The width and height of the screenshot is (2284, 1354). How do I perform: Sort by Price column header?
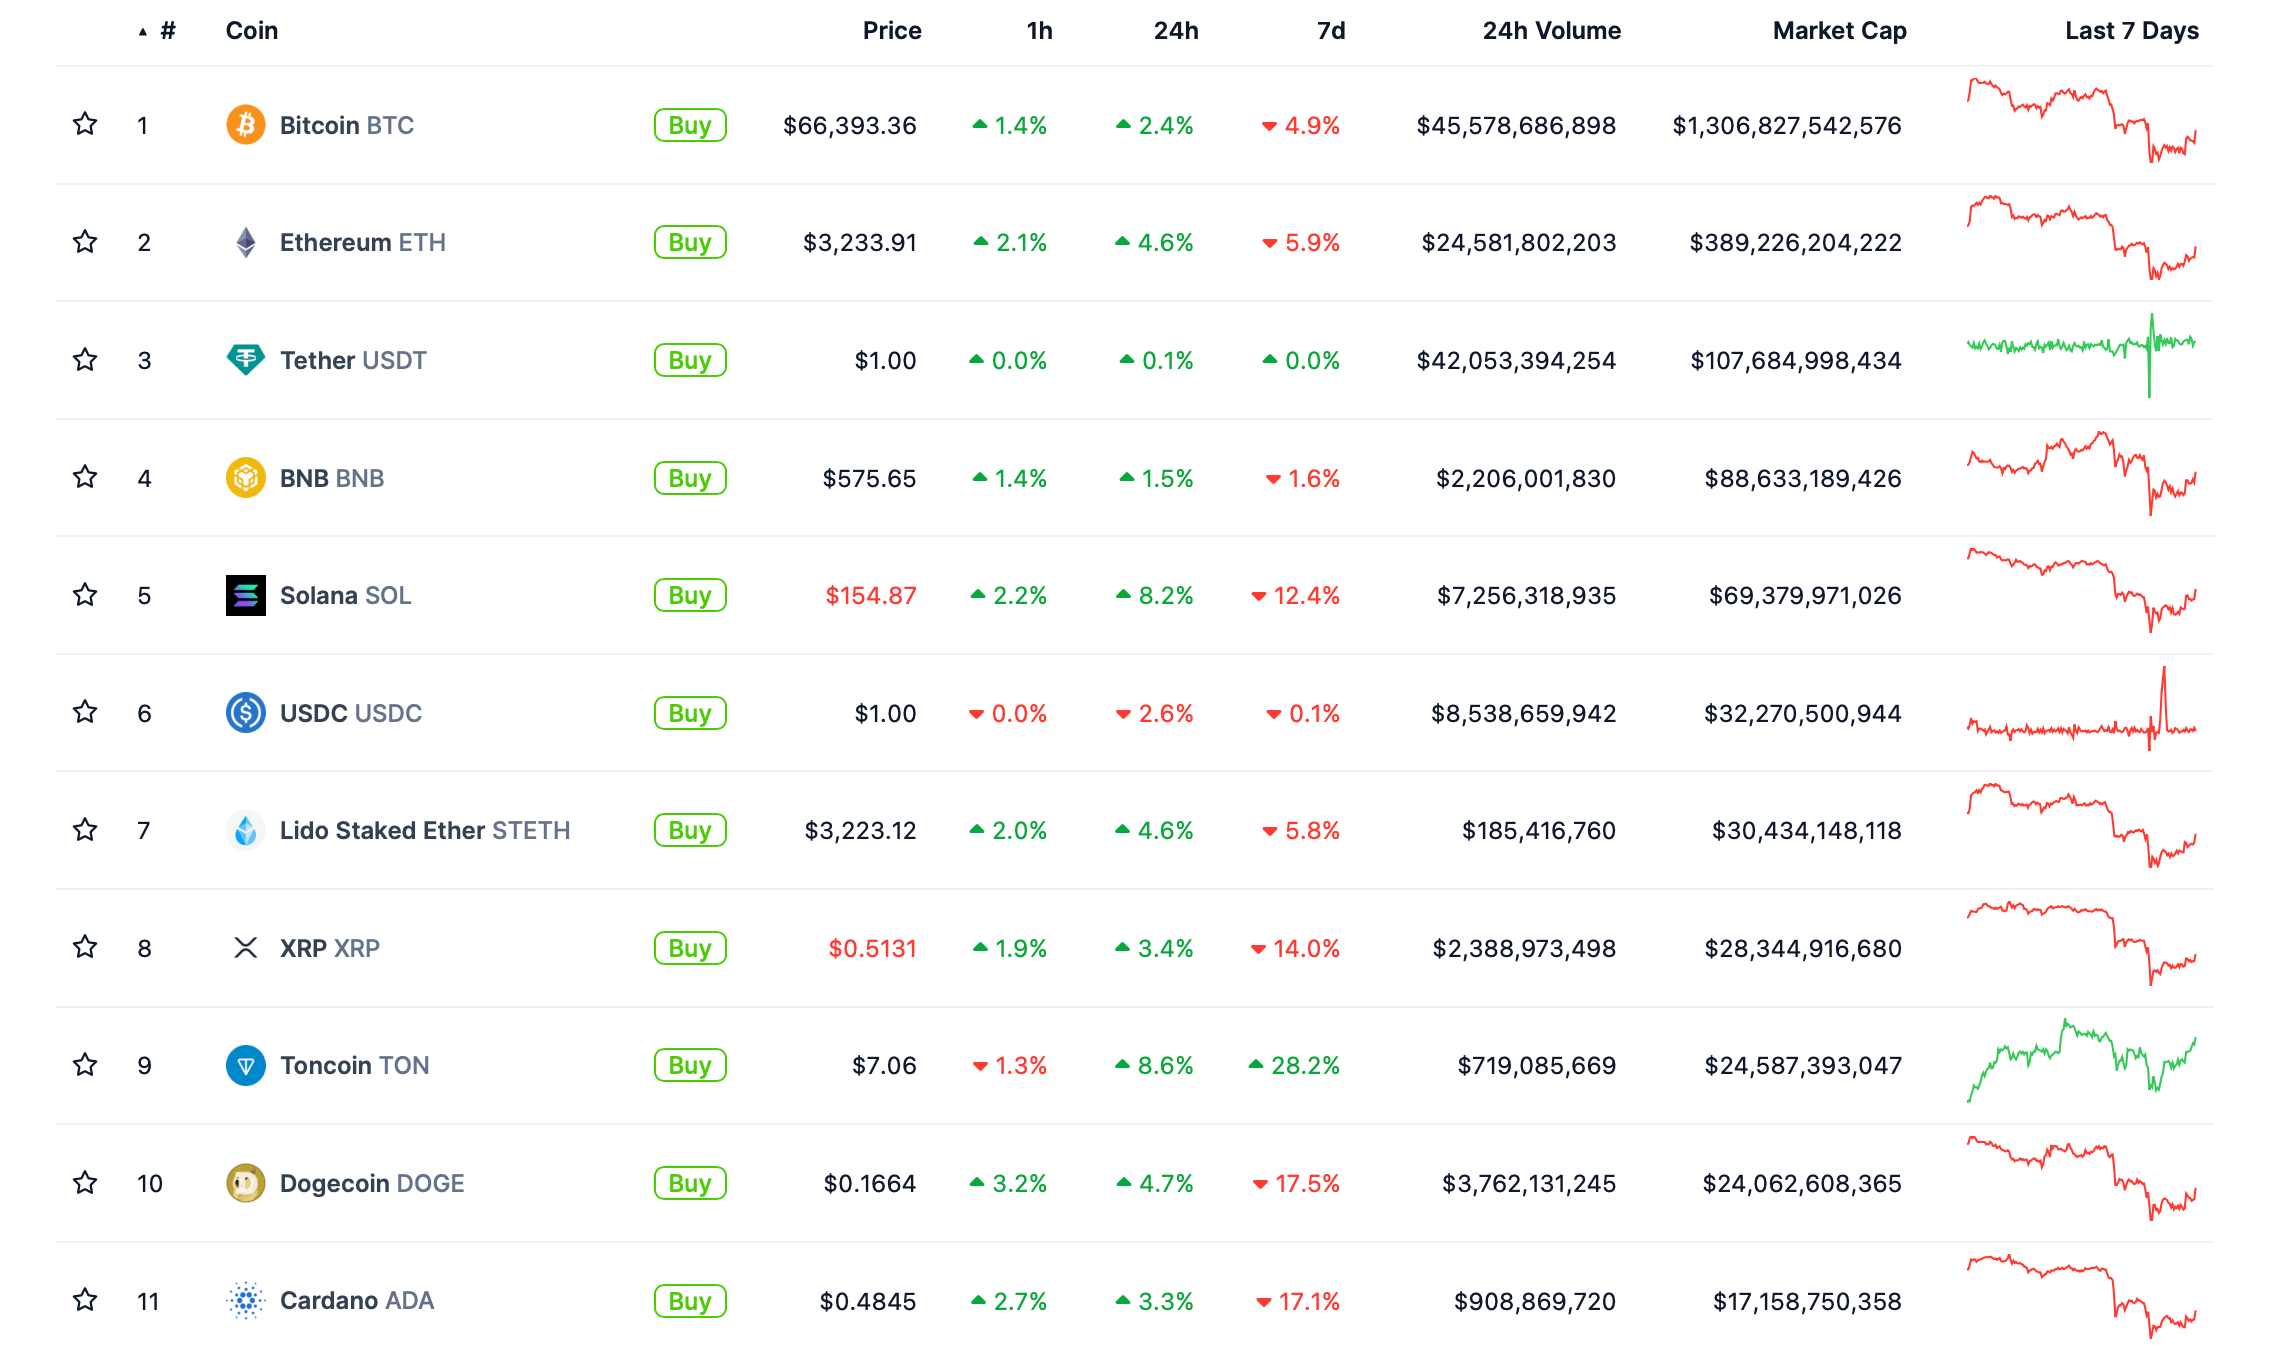tap(891, 31)
